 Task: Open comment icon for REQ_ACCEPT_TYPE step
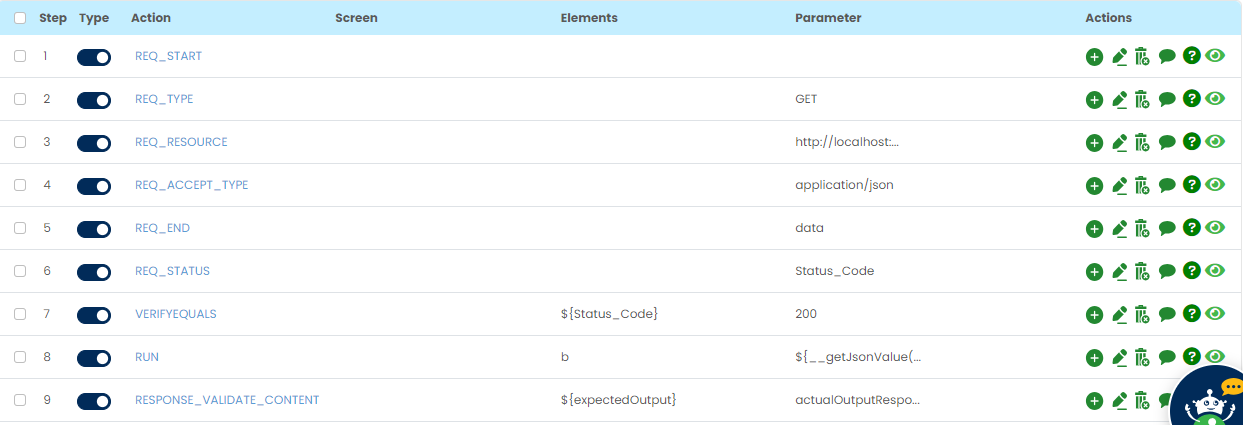pos(1167,185)
